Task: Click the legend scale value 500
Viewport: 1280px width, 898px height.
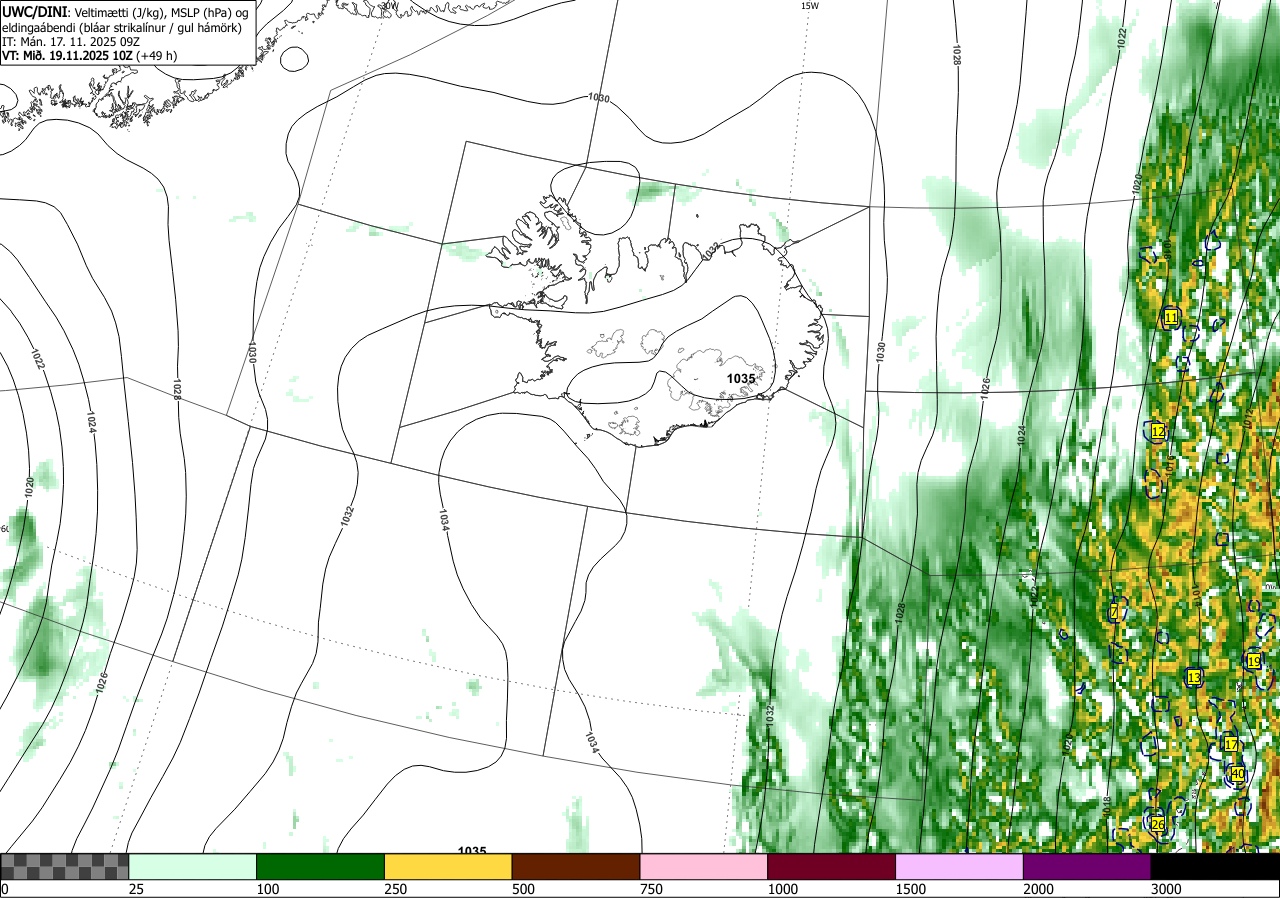Action: coord(523,889)
